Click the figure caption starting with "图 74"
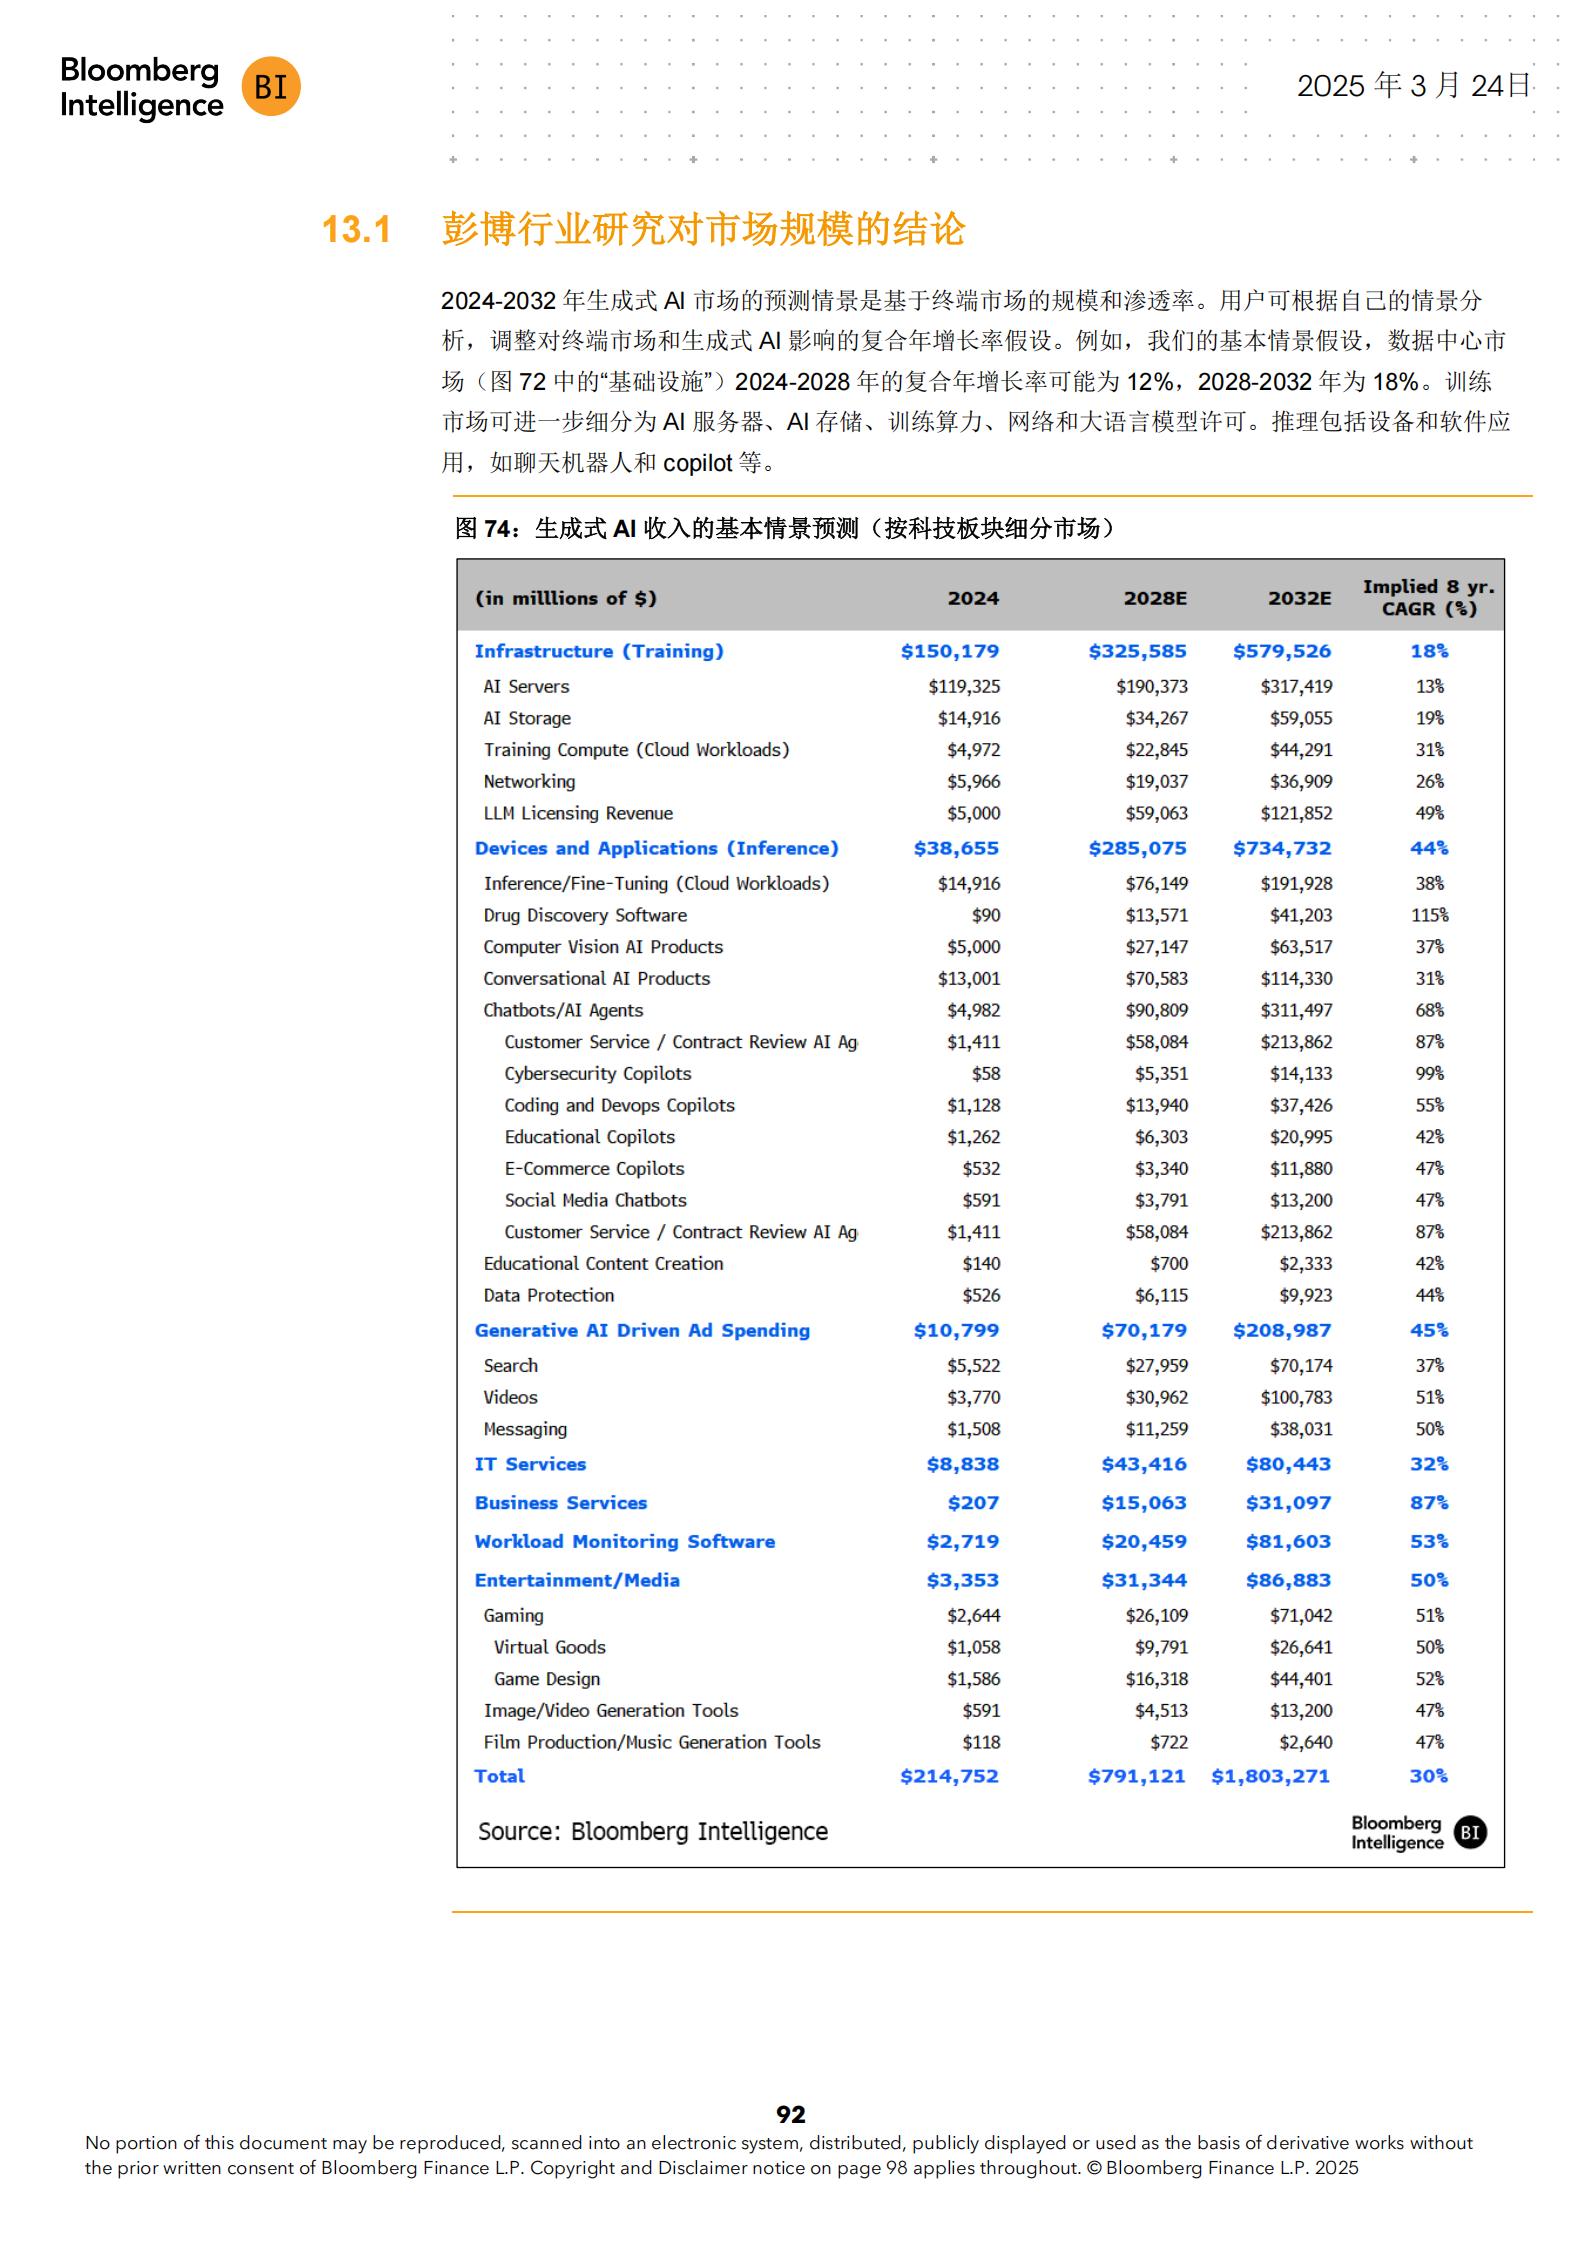1588x2245 pixels. point(785,528)
